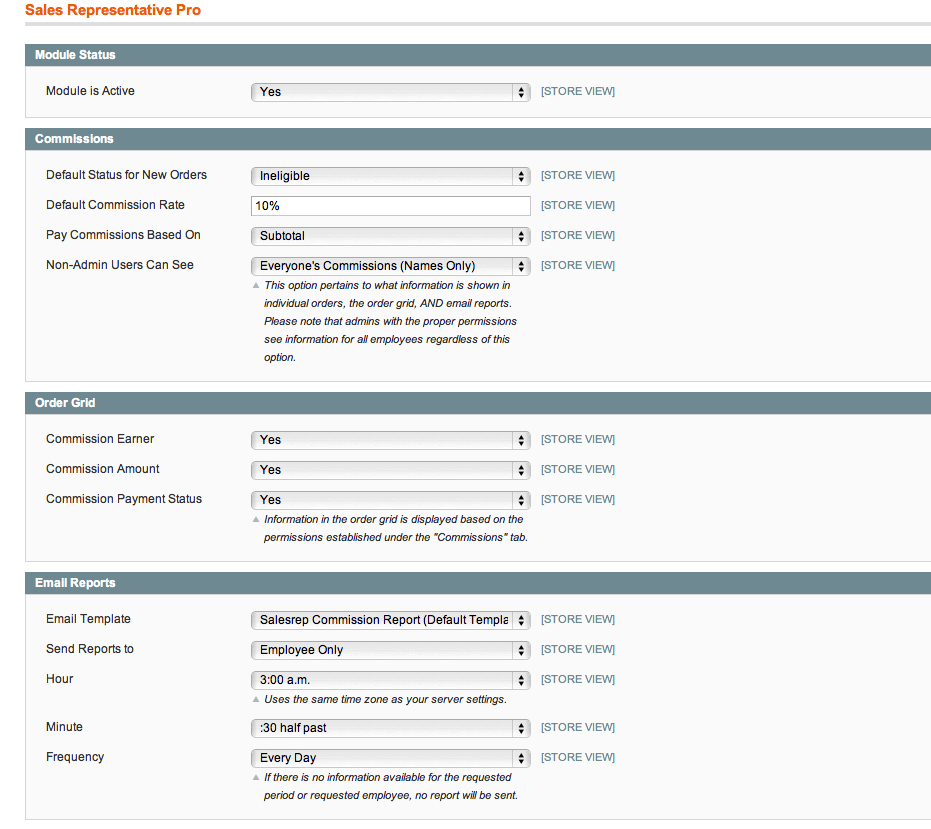Open Pay Commissions Based On dropdown

(x=390, y=236)
